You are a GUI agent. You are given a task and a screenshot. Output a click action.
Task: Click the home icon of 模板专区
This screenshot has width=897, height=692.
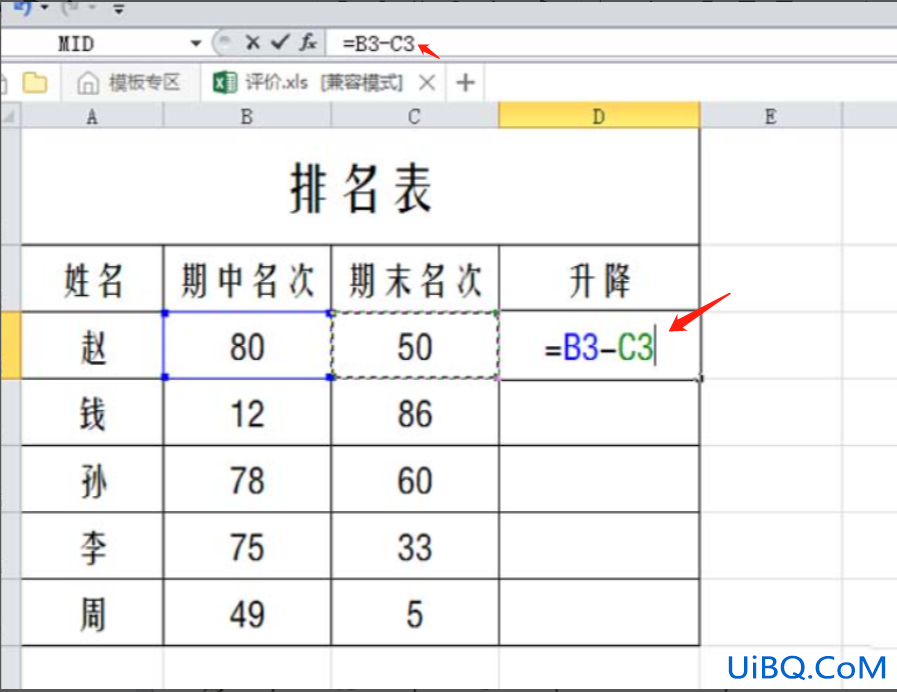(88, 83)
